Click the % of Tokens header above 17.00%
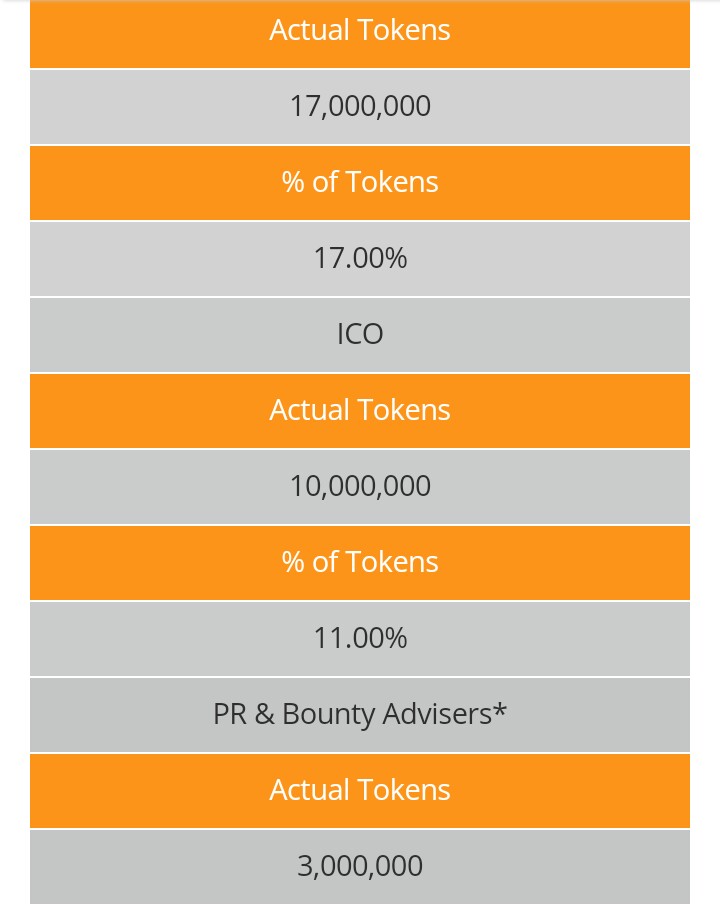This screenshot has width=720, height=905. pyautogui.click(x=360, y=182)
